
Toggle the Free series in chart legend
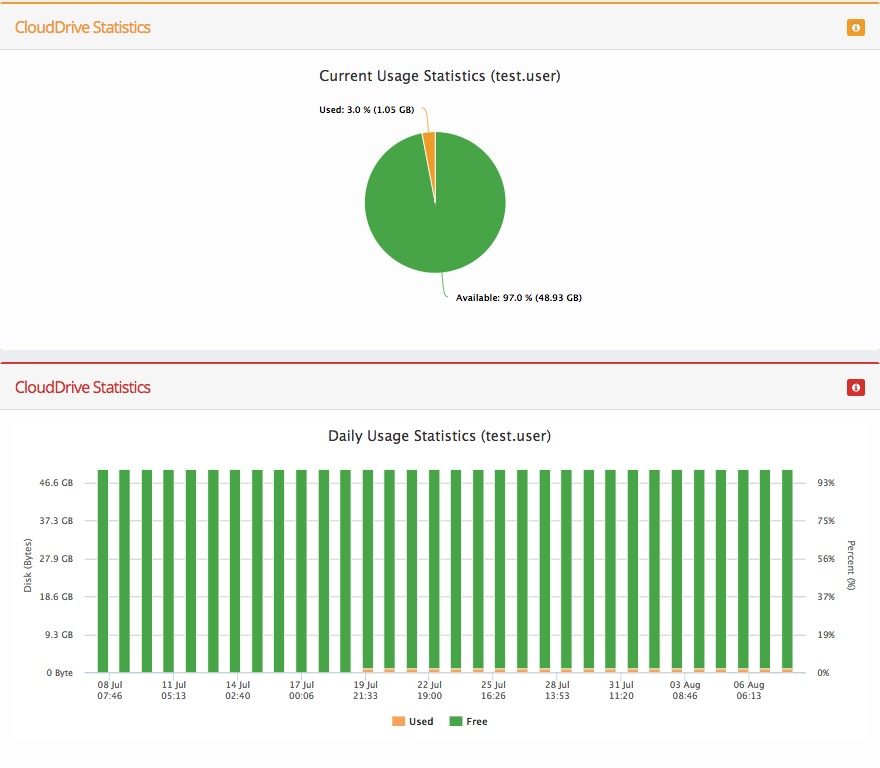[x=477, y=721]
